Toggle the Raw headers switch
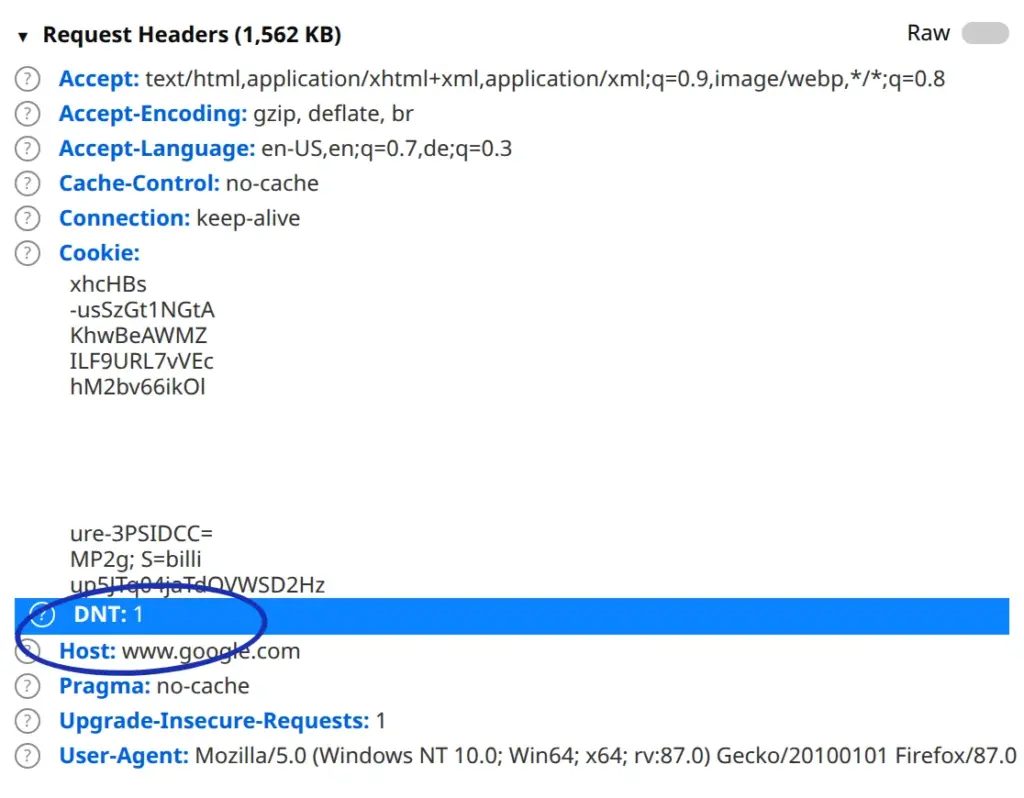This screenshot has width=1024, height=798. click(x=985, y=33)
